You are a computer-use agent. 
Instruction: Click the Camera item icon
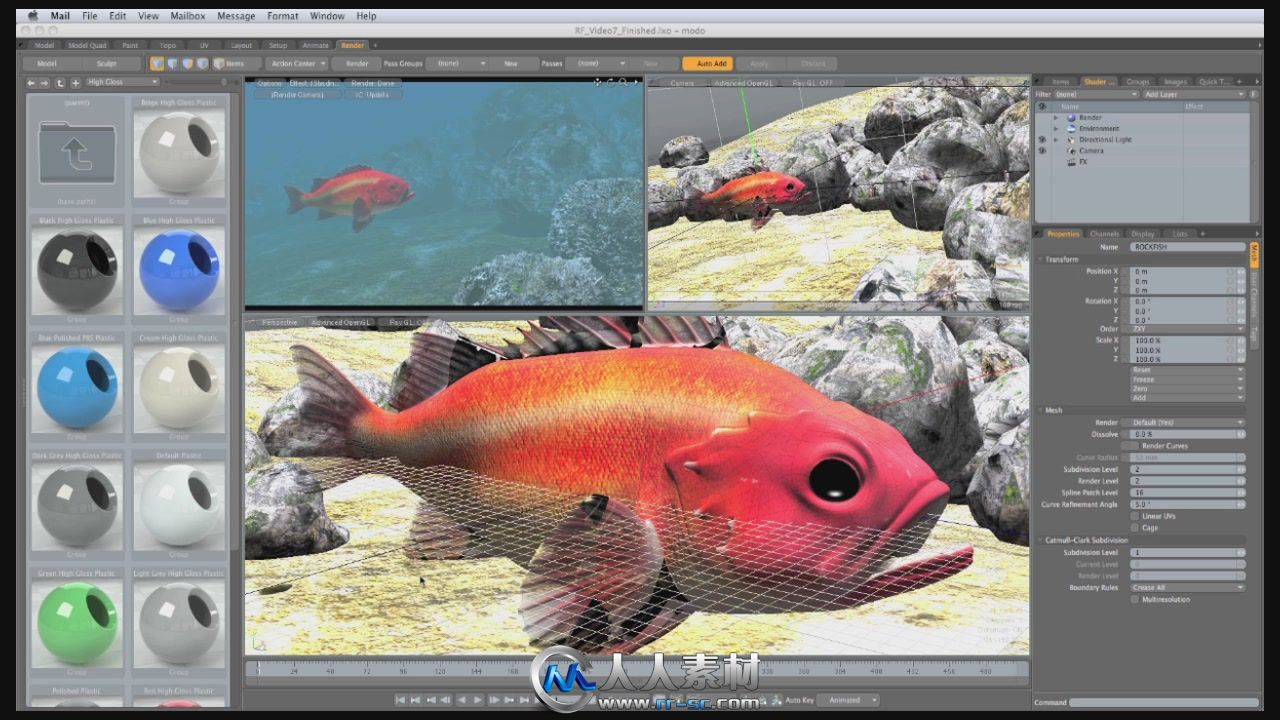1071,151
